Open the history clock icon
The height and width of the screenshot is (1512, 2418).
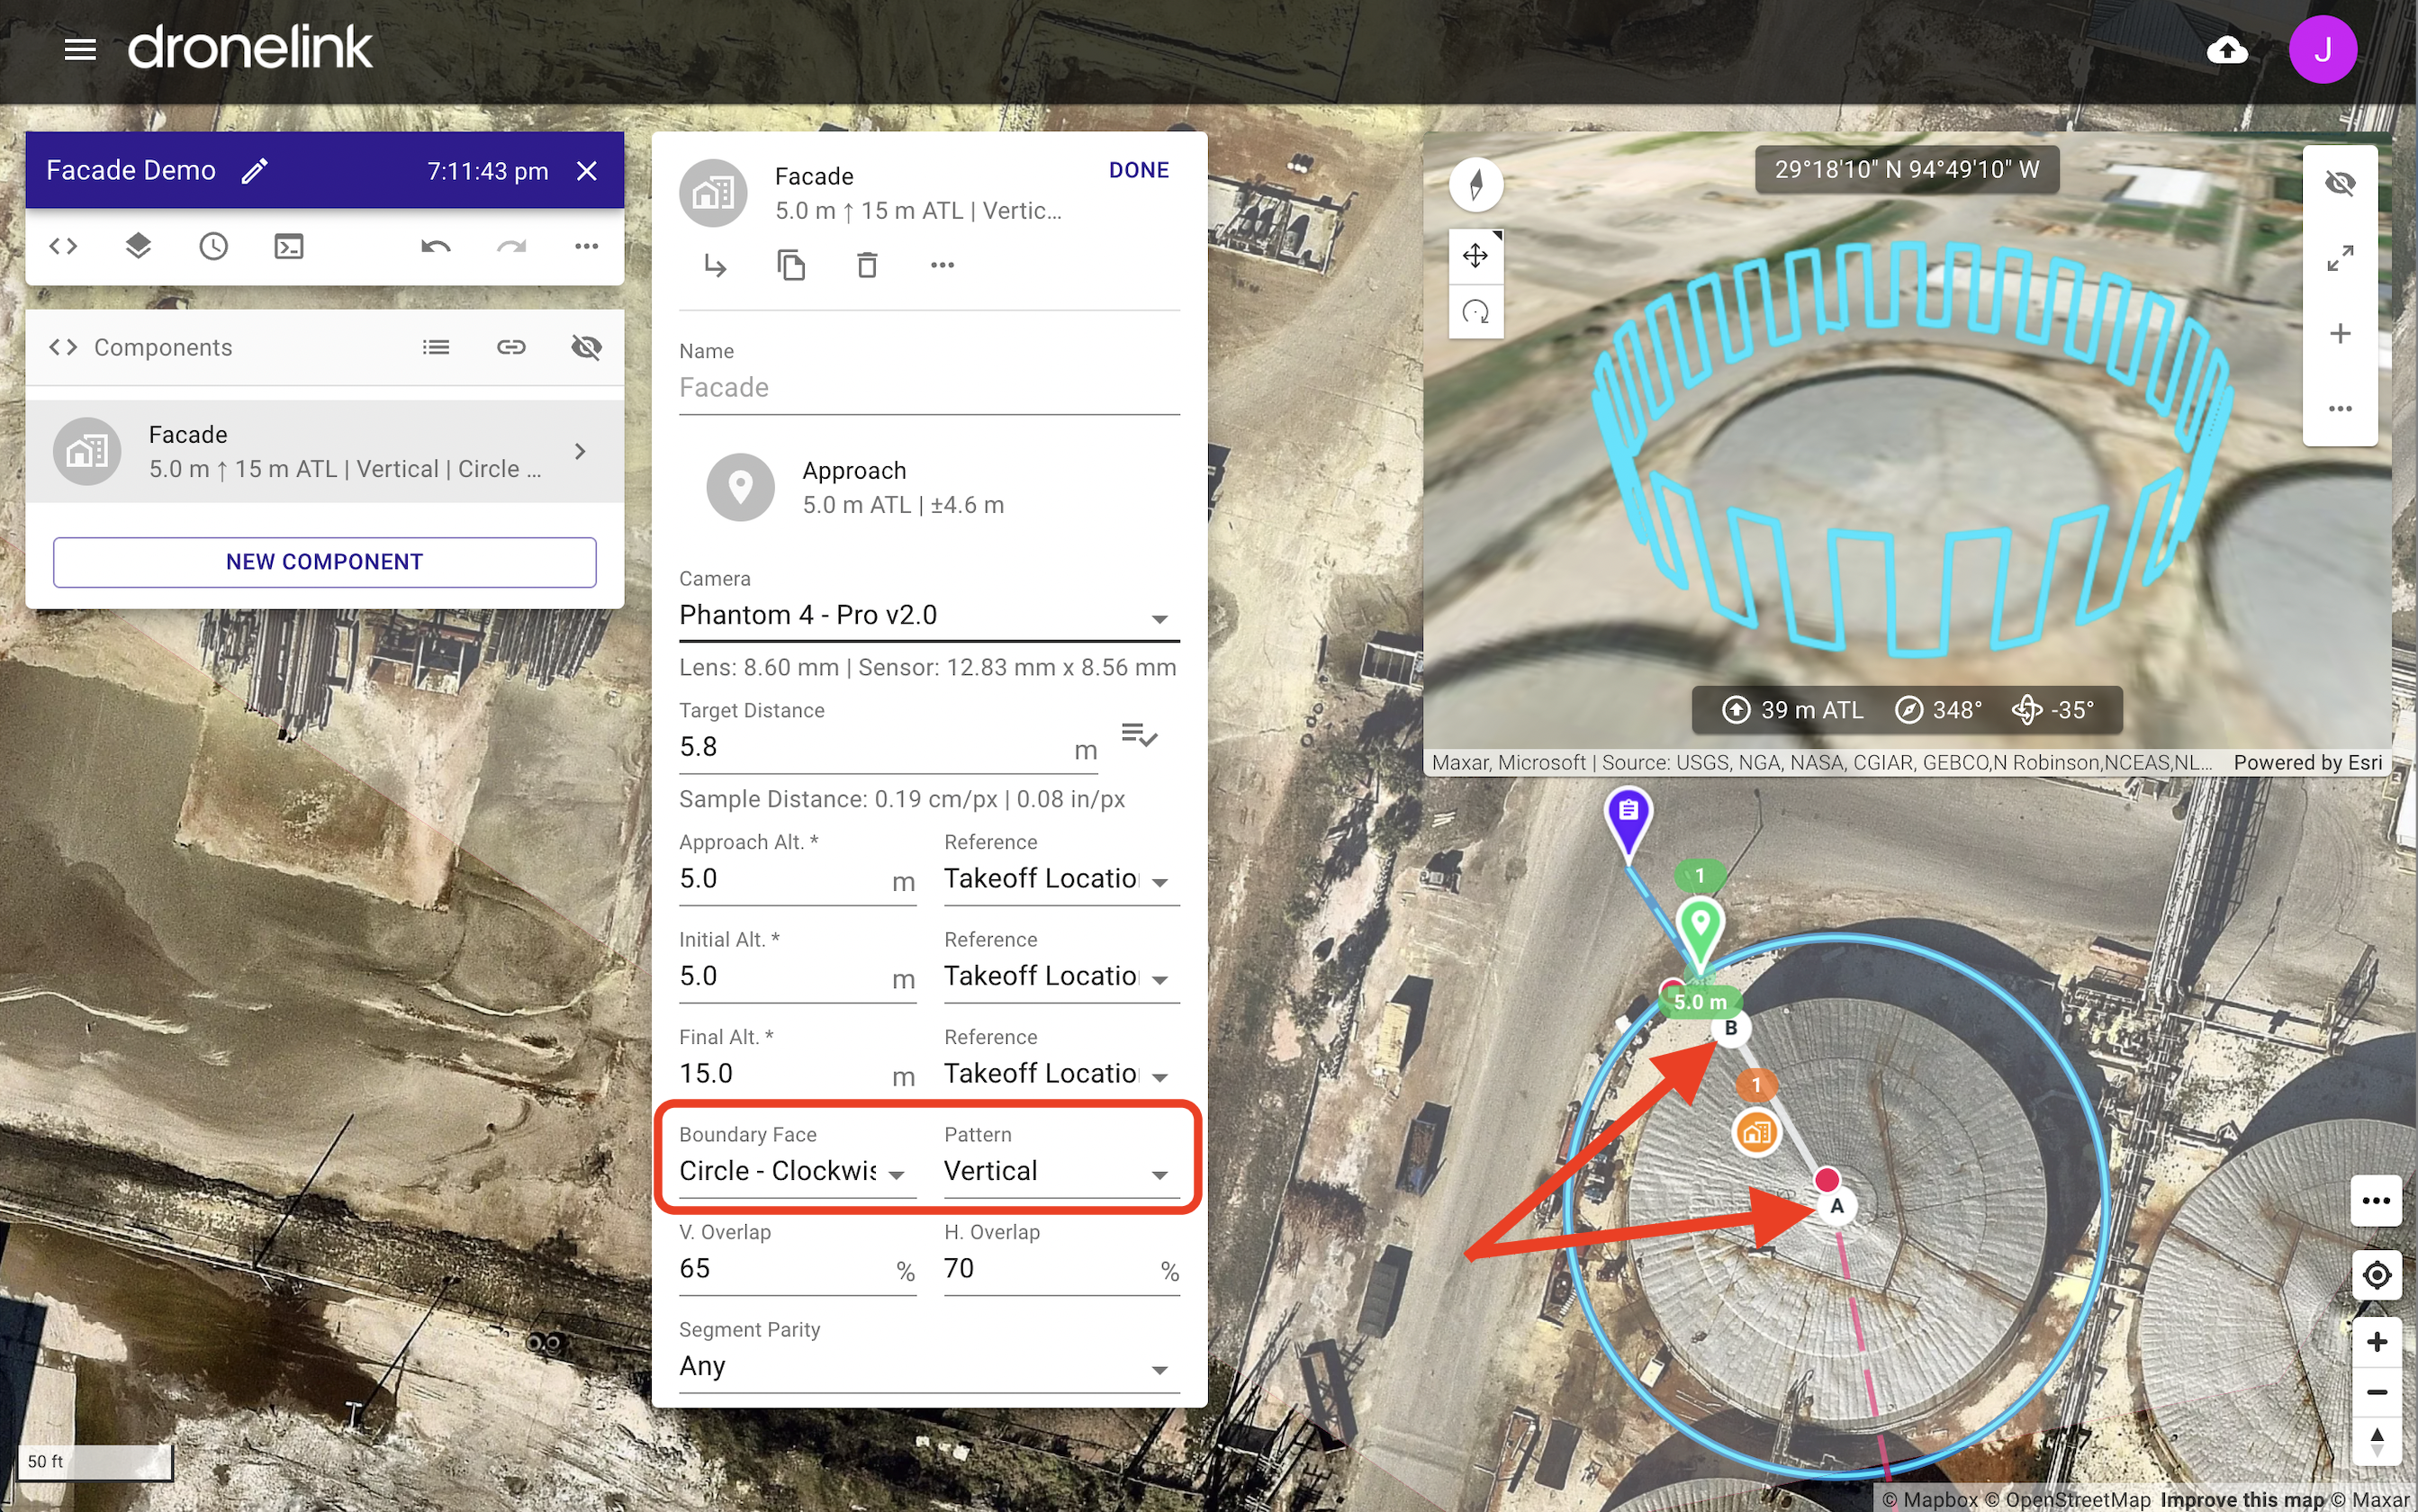(213, 246)
